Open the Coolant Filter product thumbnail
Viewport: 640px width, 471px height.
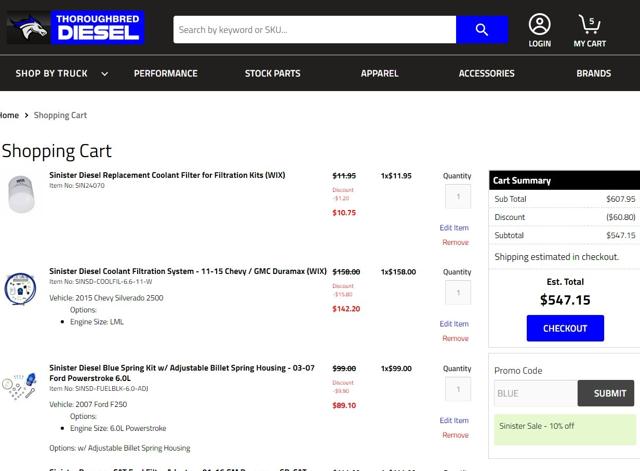pos(21,194)
